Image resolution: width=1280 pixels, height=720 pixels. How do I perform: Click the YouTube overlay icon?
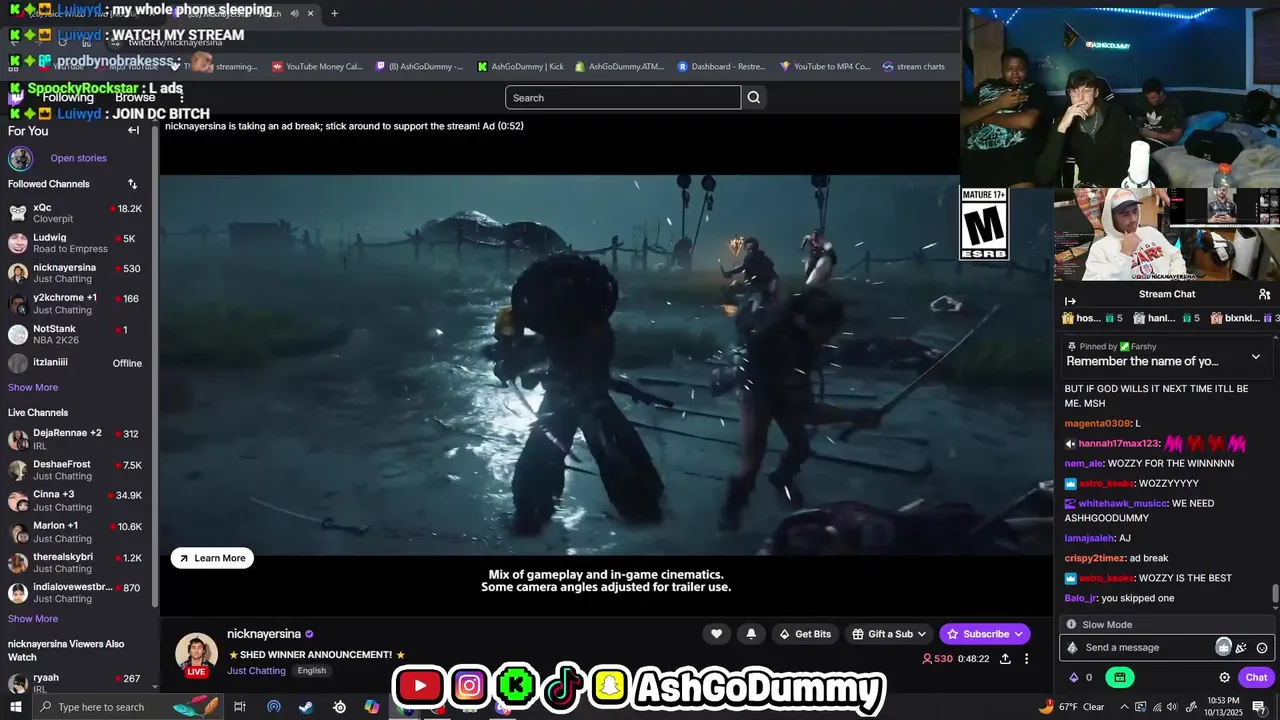click(x=419, y=686)
